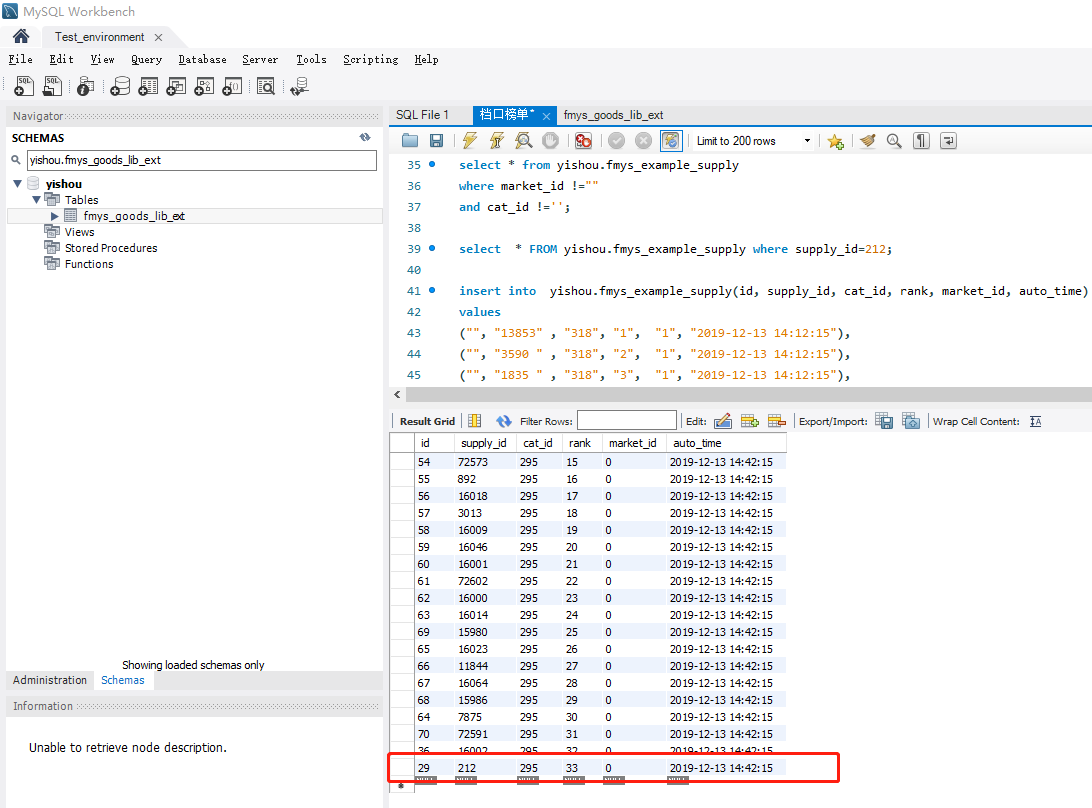Screen dimensions: 1092x808
Task: Collapse the yishou schema node
Action: tap(17, 183)
